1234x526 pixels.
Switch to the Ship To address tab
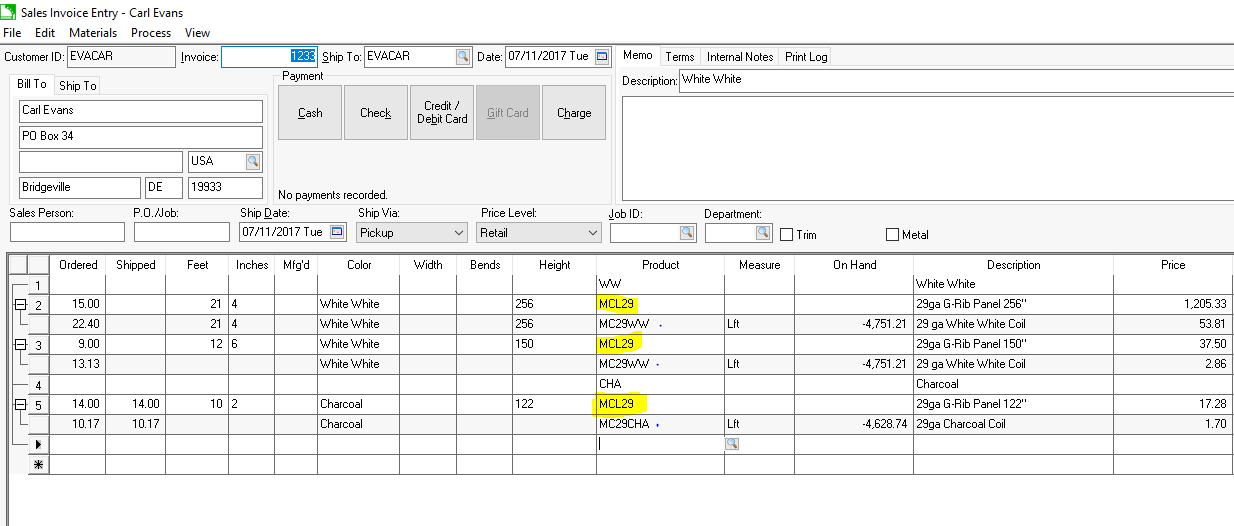pos(77,86)
